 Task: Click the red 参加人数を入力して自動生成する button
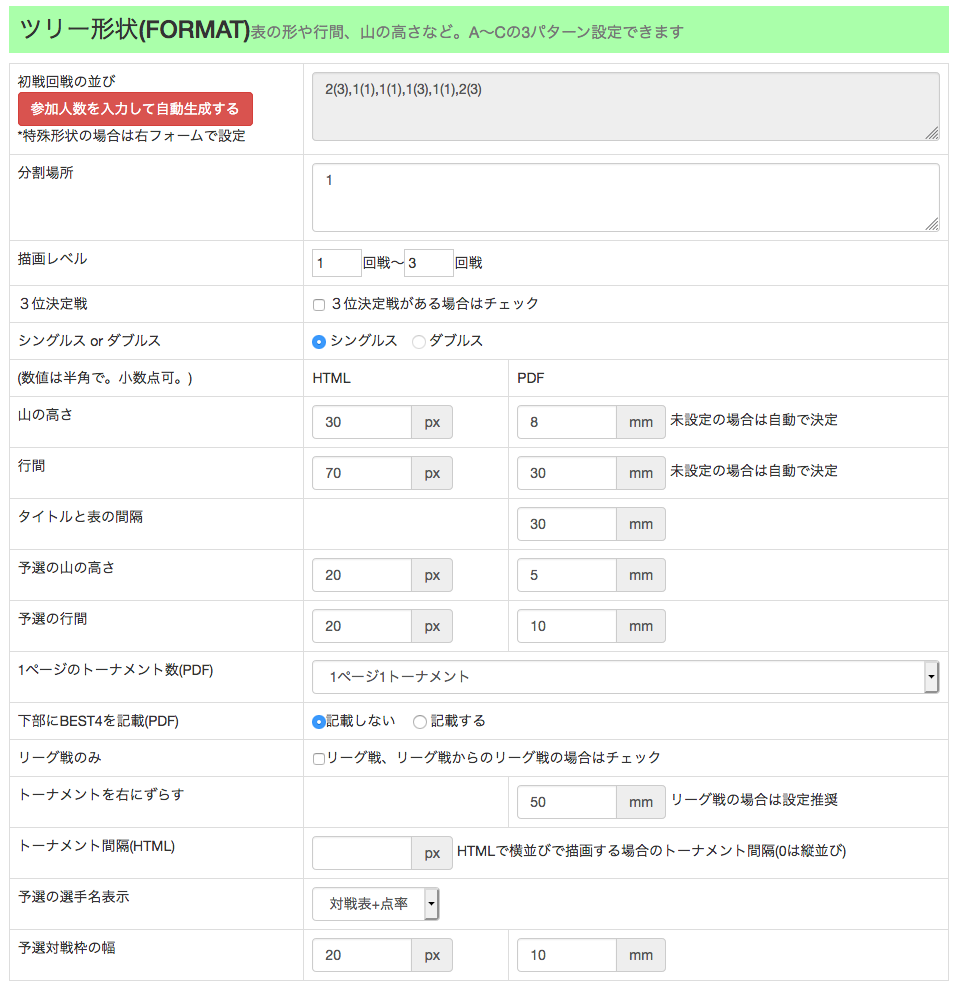135,109
